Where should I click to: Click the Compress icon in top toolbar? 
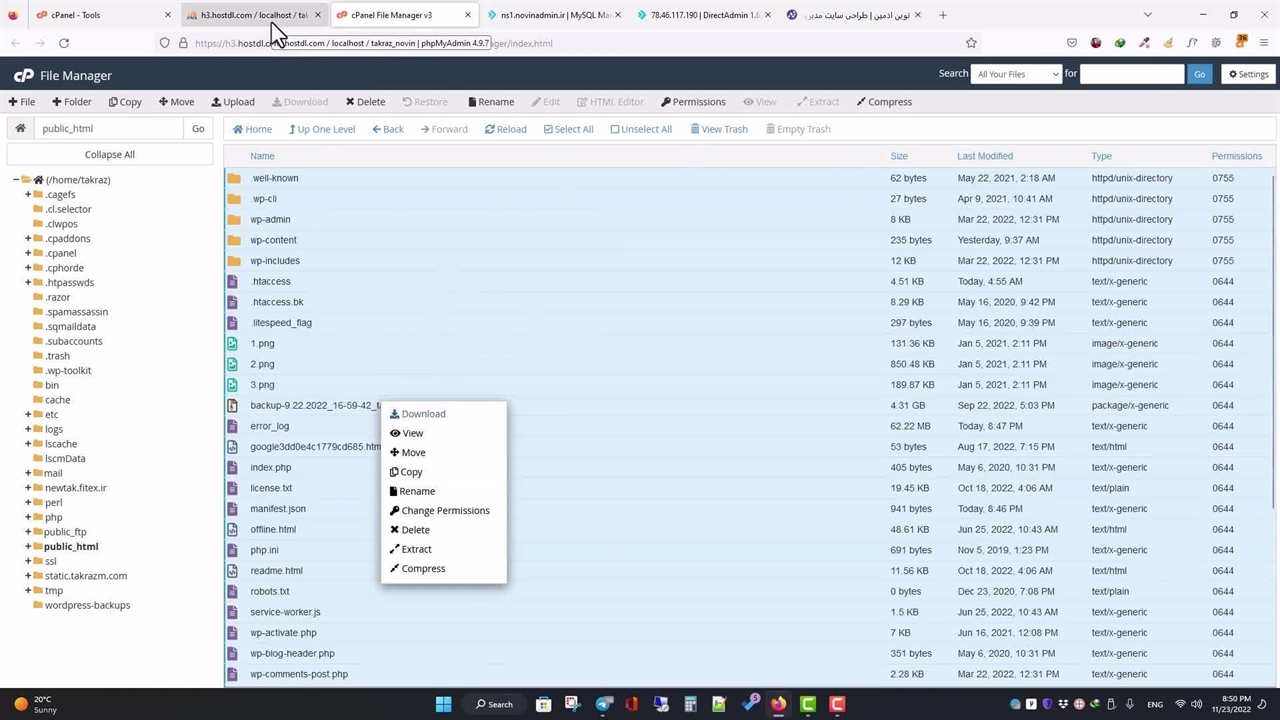pos(884,102)
